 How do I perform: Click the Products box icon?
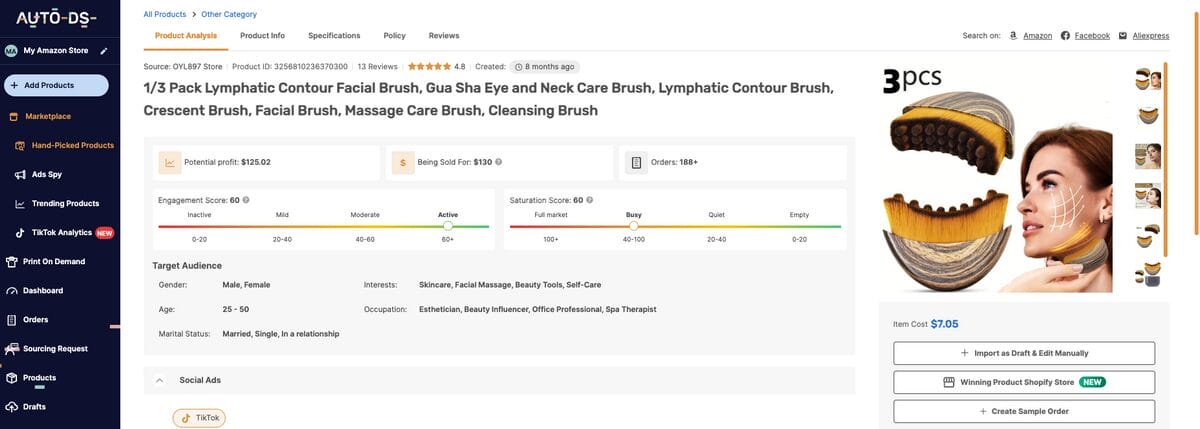pos(12,378)
